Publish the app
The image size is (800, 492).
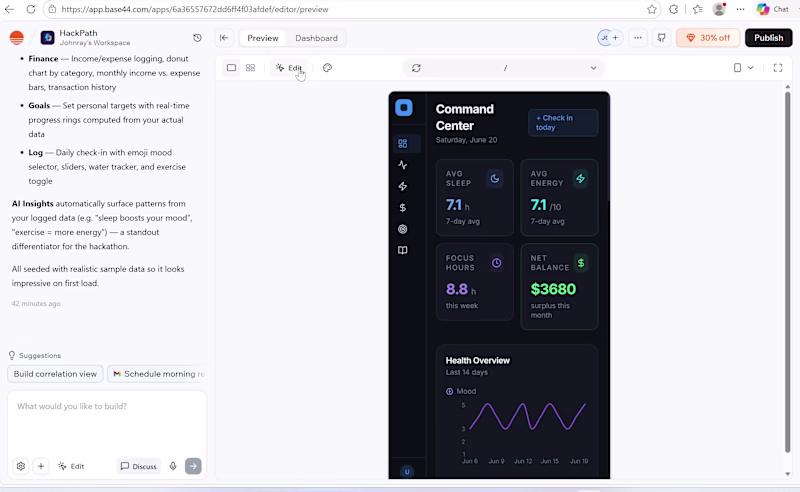768,38
